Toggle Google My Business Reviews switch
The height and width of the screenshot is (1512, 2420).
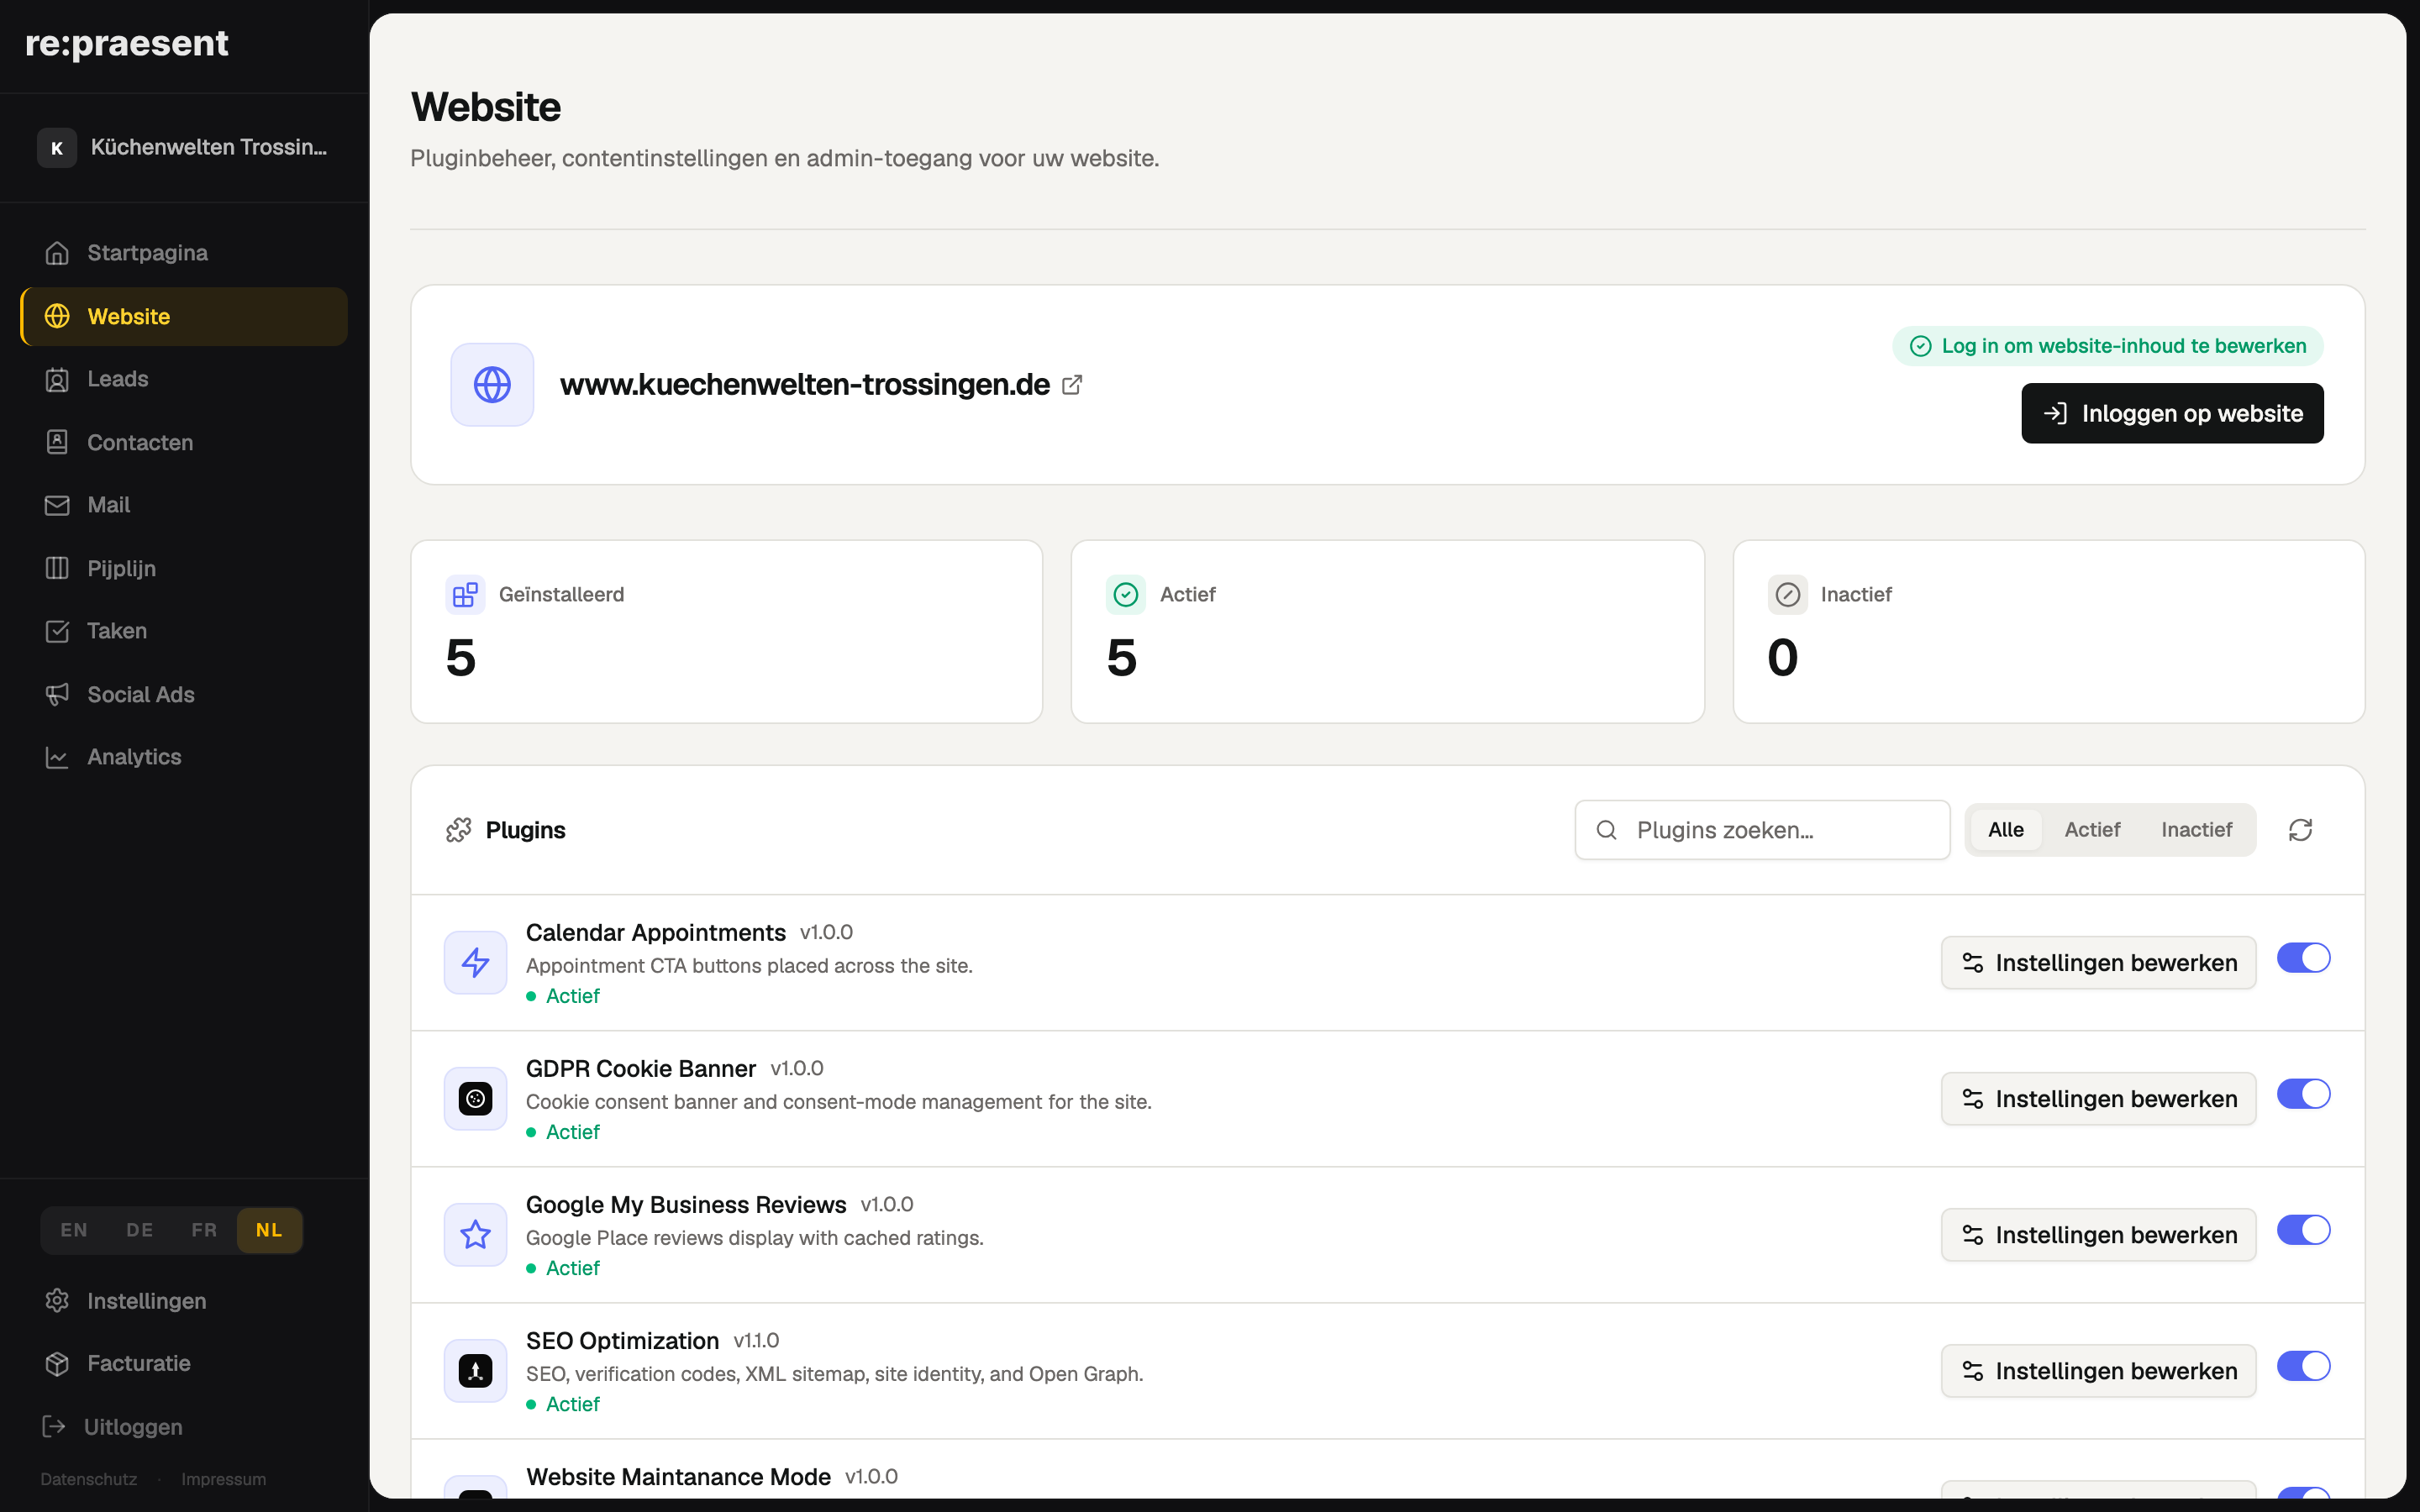[x=2304, y=1230]
